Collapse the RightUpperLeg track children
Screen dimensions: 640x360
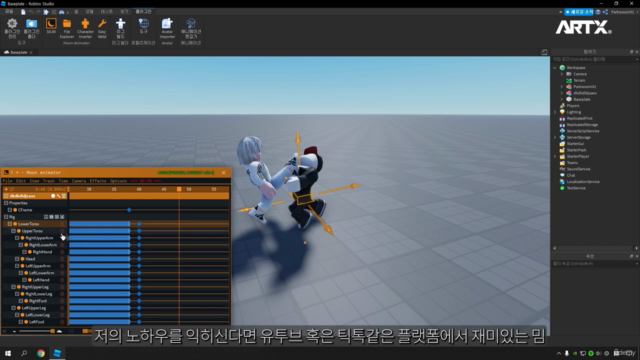(13, 287)
